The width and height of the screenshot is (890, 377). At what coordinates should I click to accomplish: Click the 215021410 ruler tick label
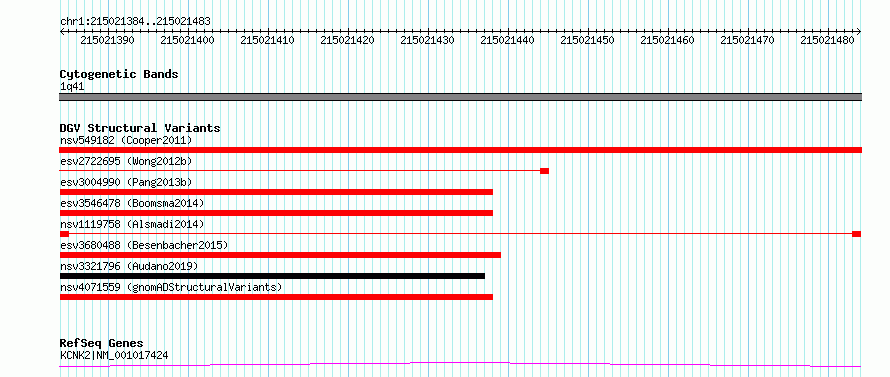267,40
